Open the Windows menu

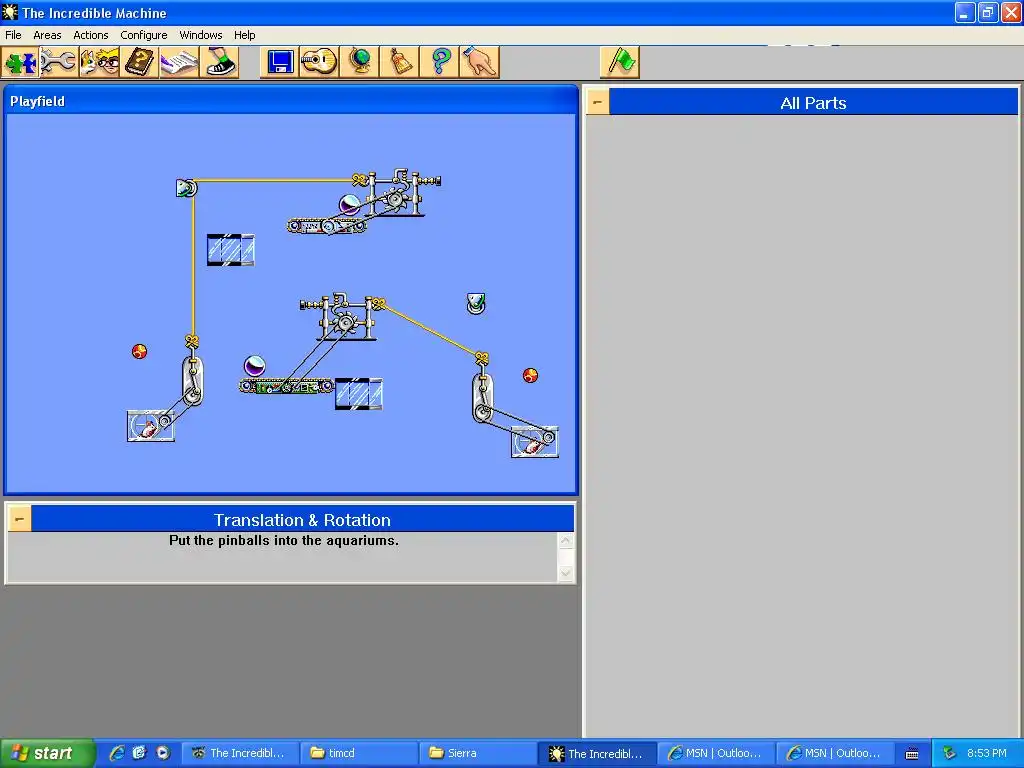(200, 35)
